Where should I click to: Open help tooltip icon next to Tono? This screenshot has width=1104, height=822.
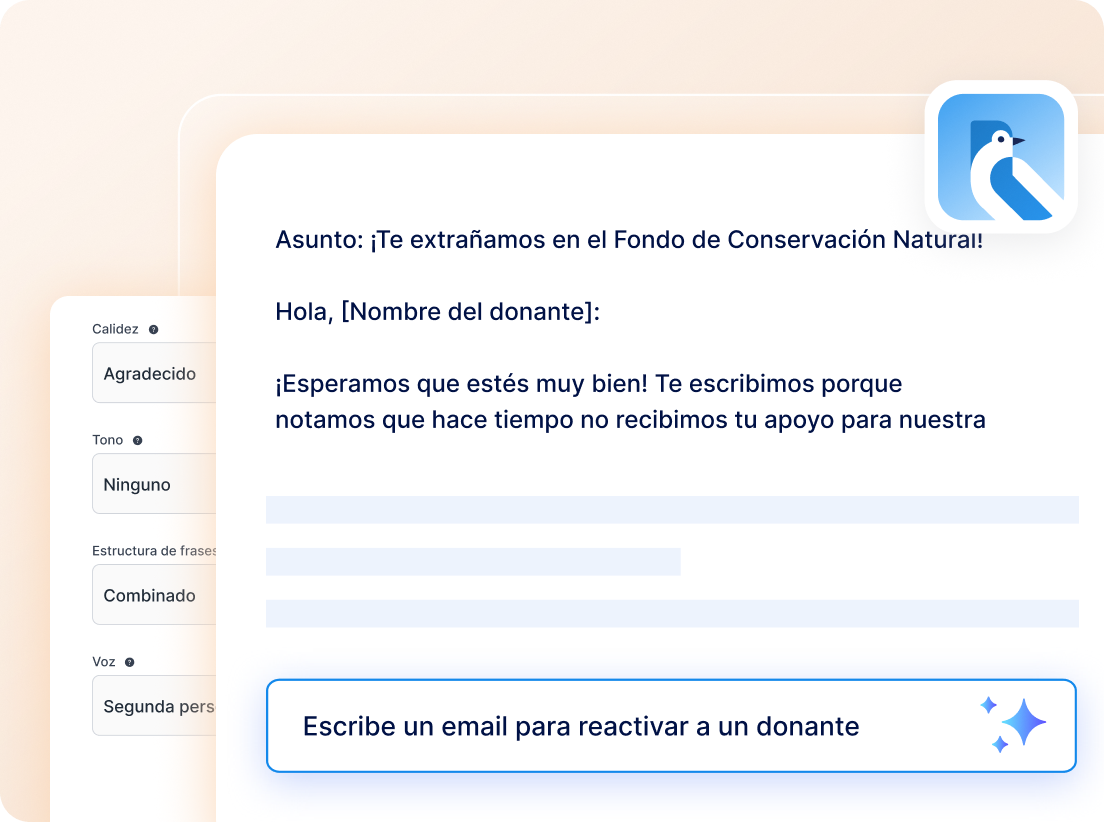coord(138,440)
